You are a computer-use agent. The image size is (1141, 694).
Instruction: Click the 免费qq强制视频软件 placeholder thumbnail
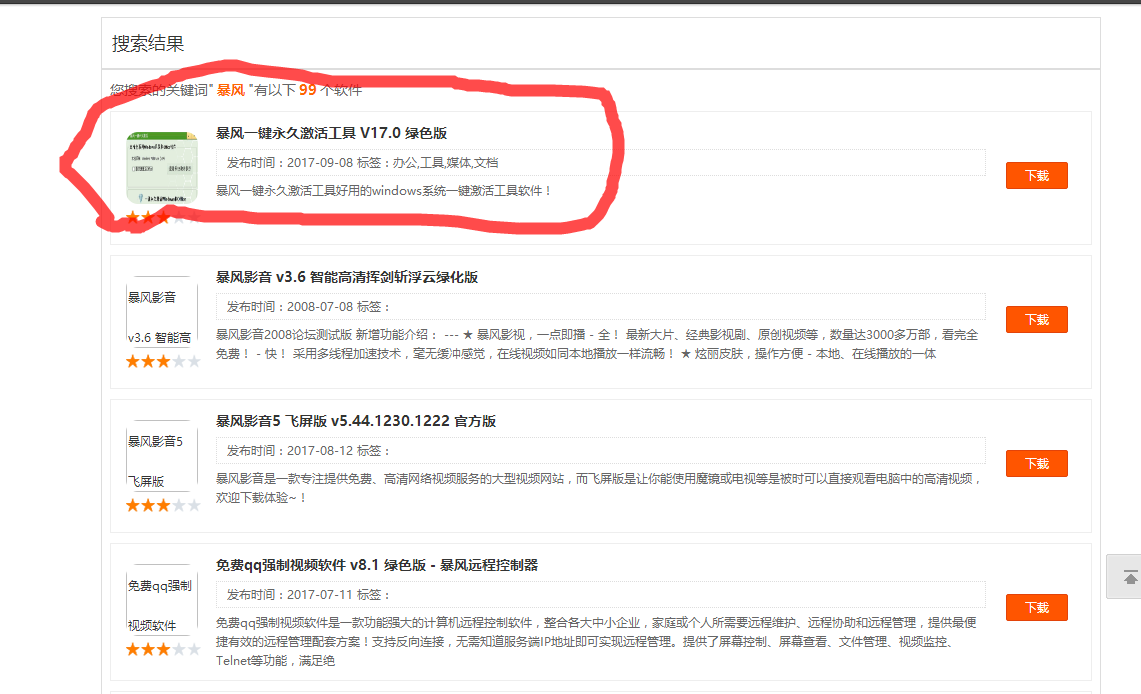pos(162,600)
